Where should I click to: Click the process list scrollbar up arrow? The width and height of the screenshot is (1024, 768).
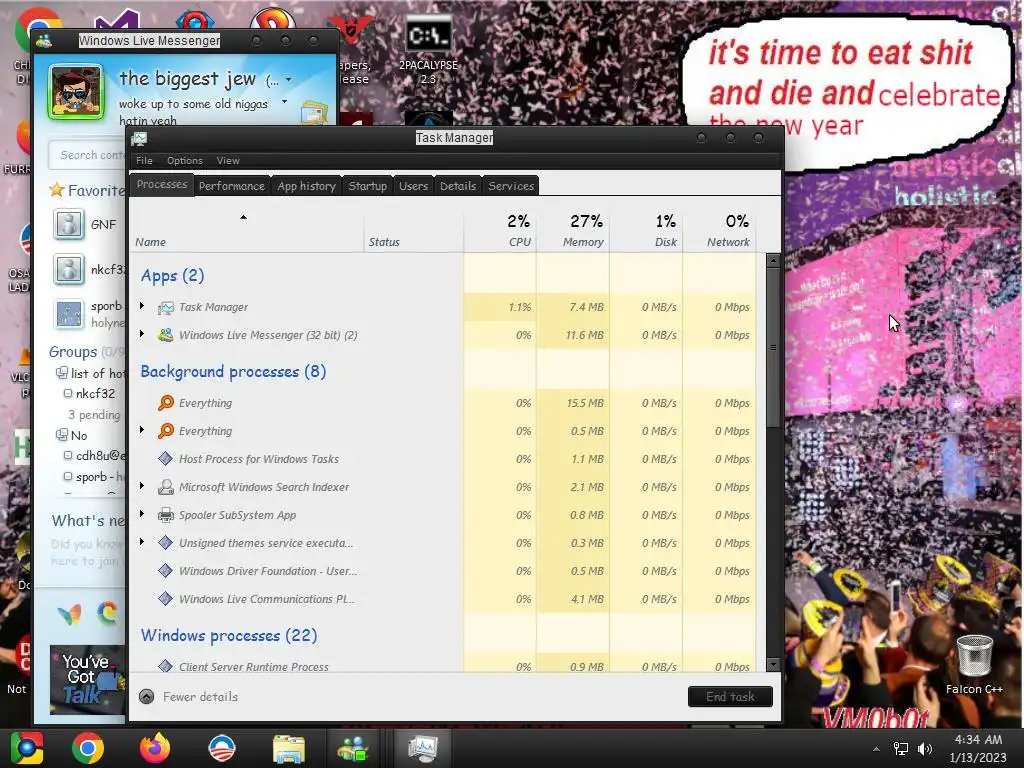pos(773,261)
